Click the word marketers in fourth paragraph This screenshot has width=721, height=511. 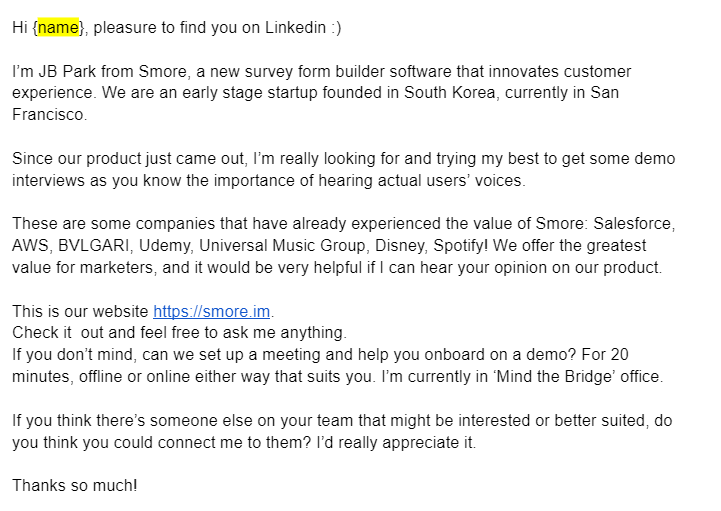tap(118, 268)
